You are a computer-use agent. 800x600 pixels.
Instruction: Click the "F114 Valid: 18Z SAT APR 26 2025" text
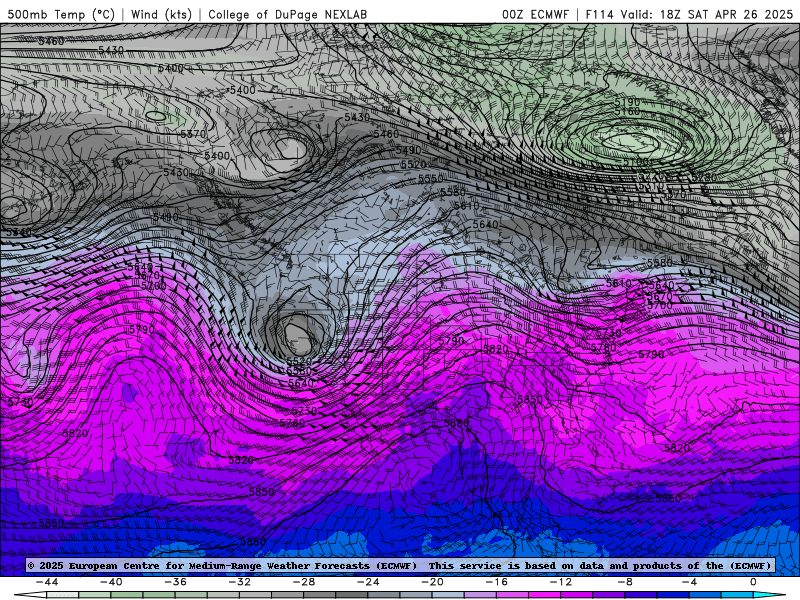689,14
